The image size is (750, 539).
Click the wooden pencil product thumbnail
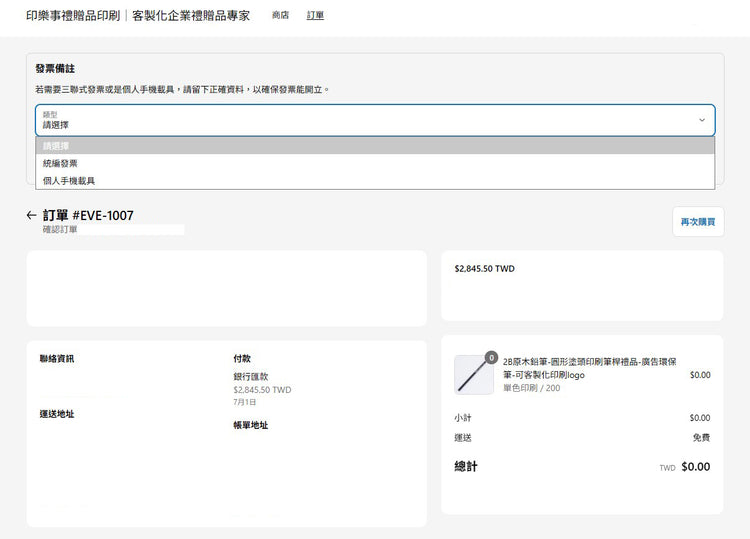pyautogui.click(x=473, y=375)
